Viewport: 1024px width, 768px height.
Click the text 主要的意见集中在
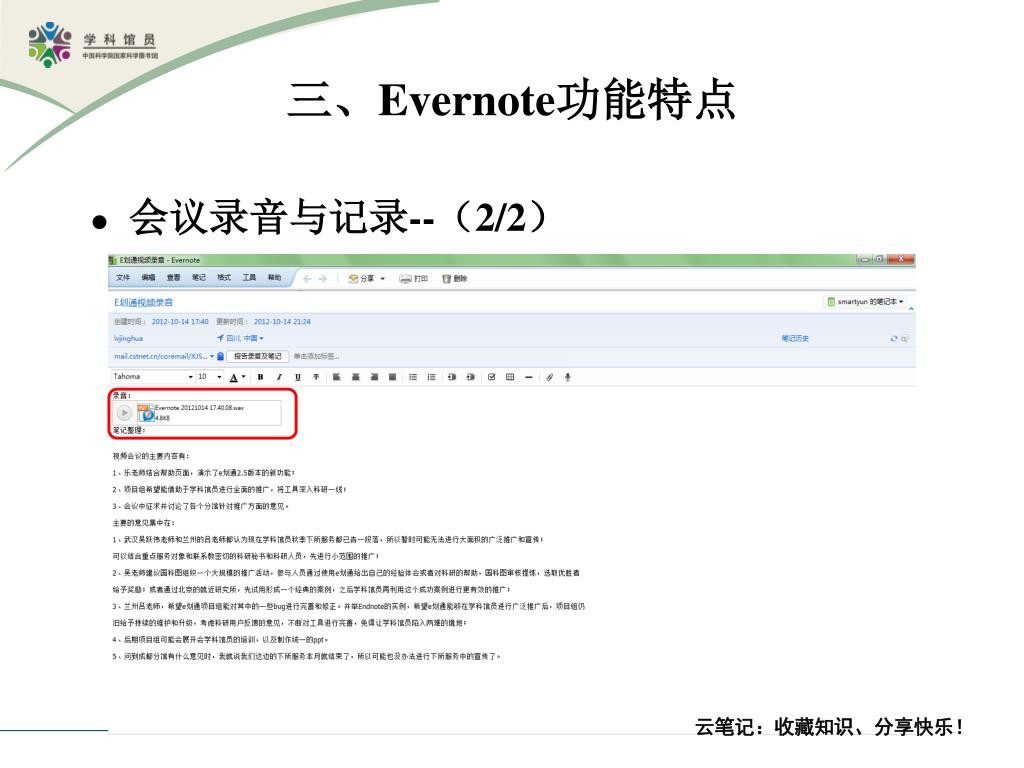pyautogui.click(x=142, y=522)
